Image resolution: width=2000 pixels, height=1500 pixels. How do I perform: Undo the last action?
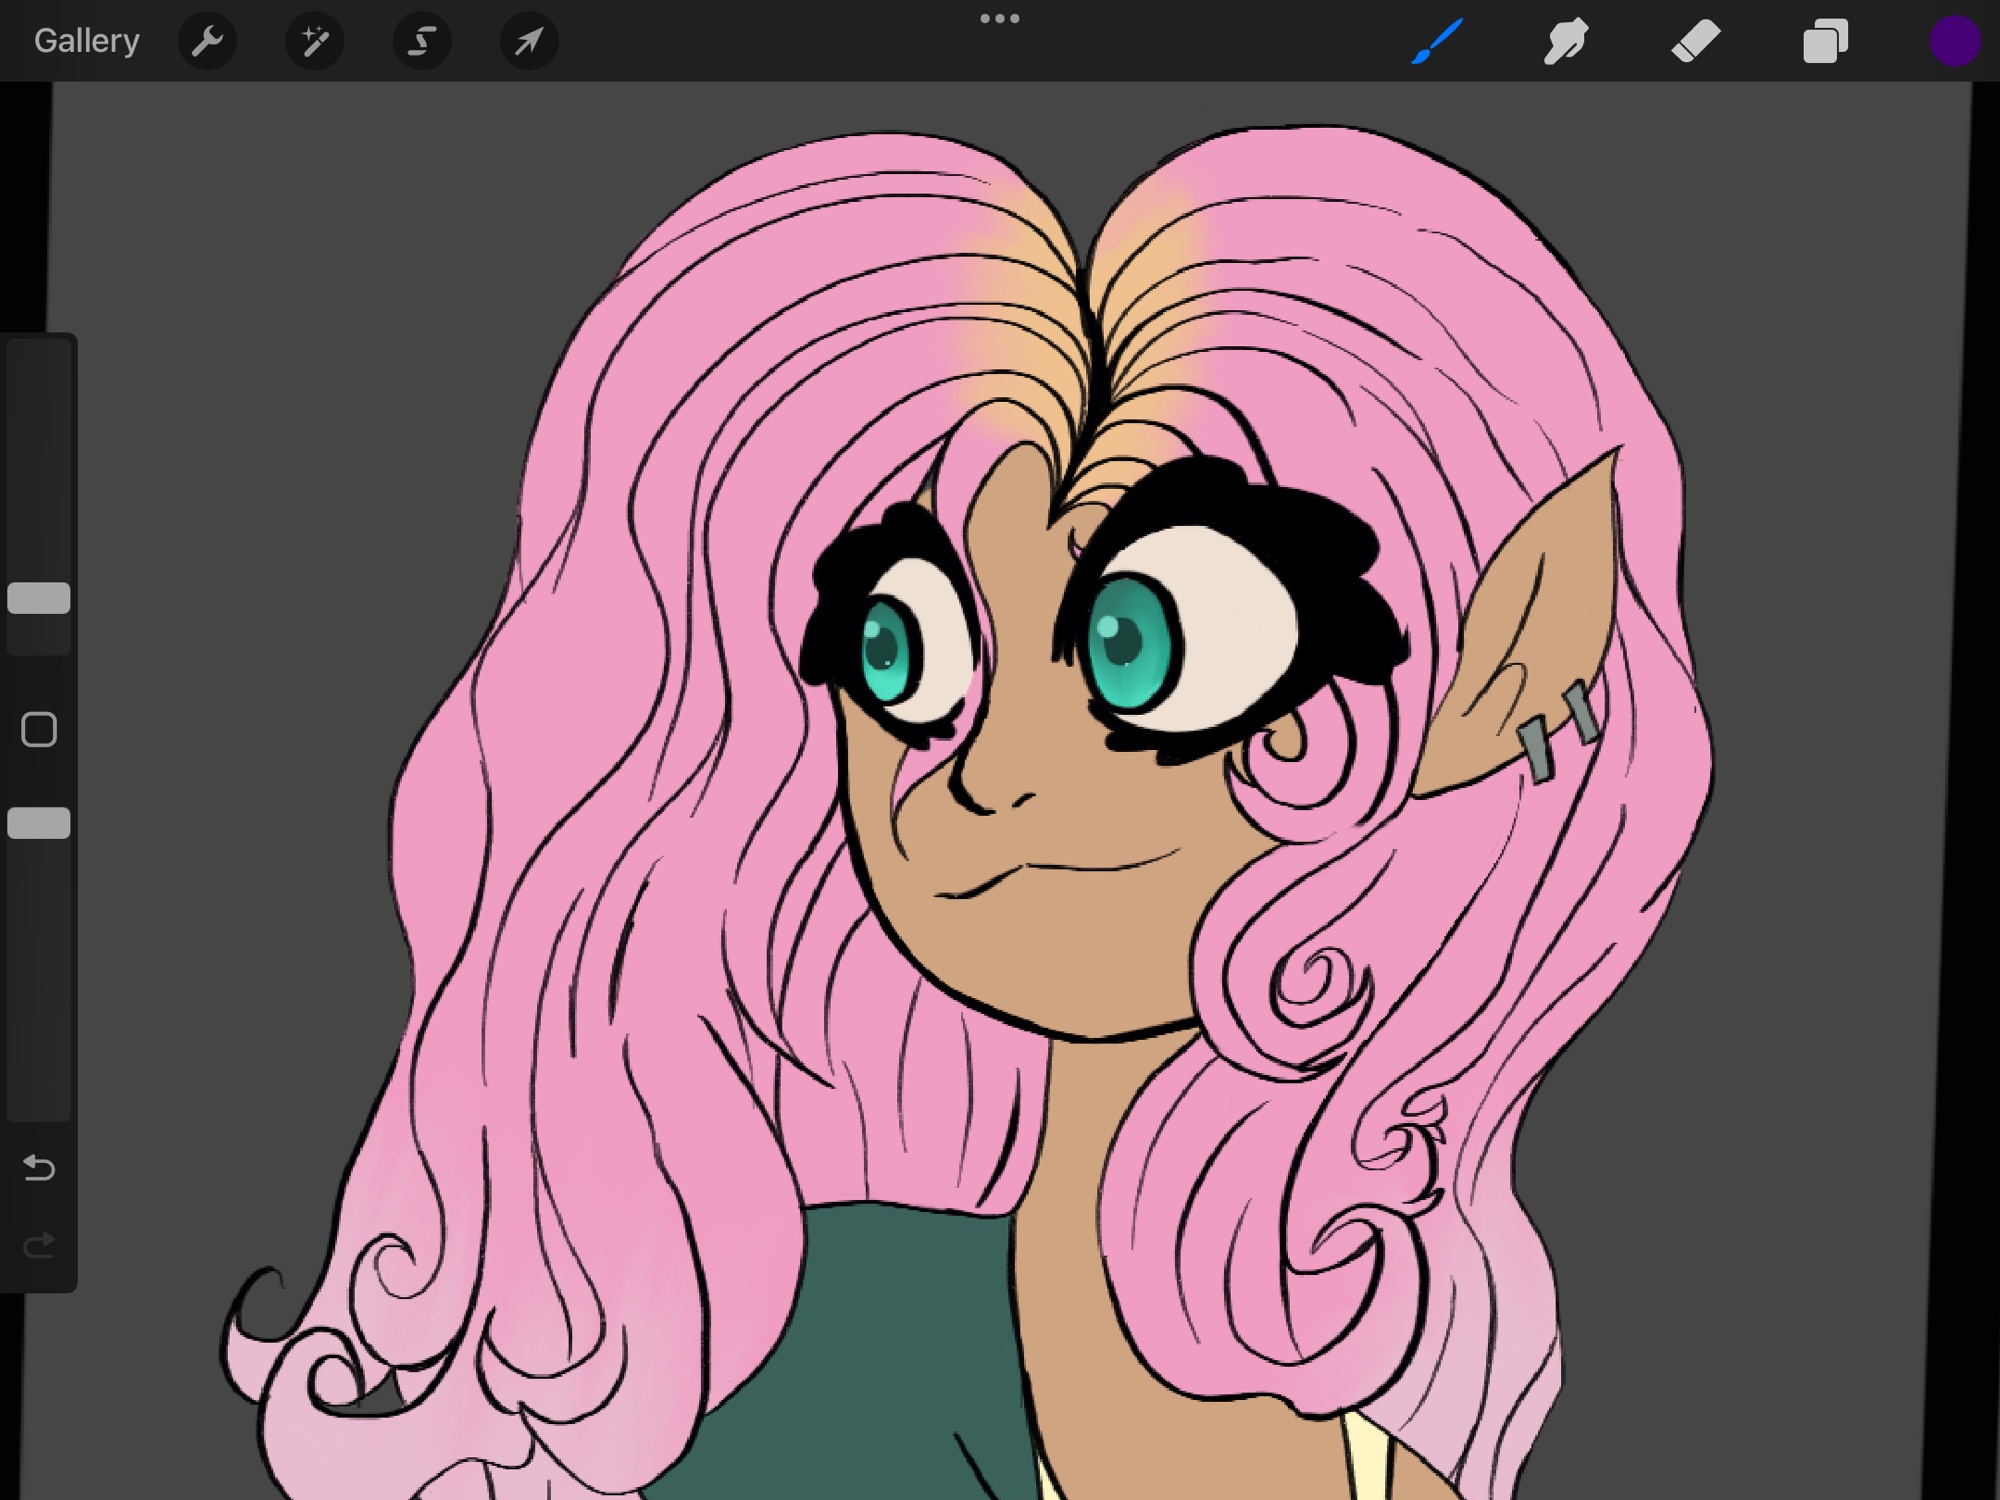pos(39,1167)
